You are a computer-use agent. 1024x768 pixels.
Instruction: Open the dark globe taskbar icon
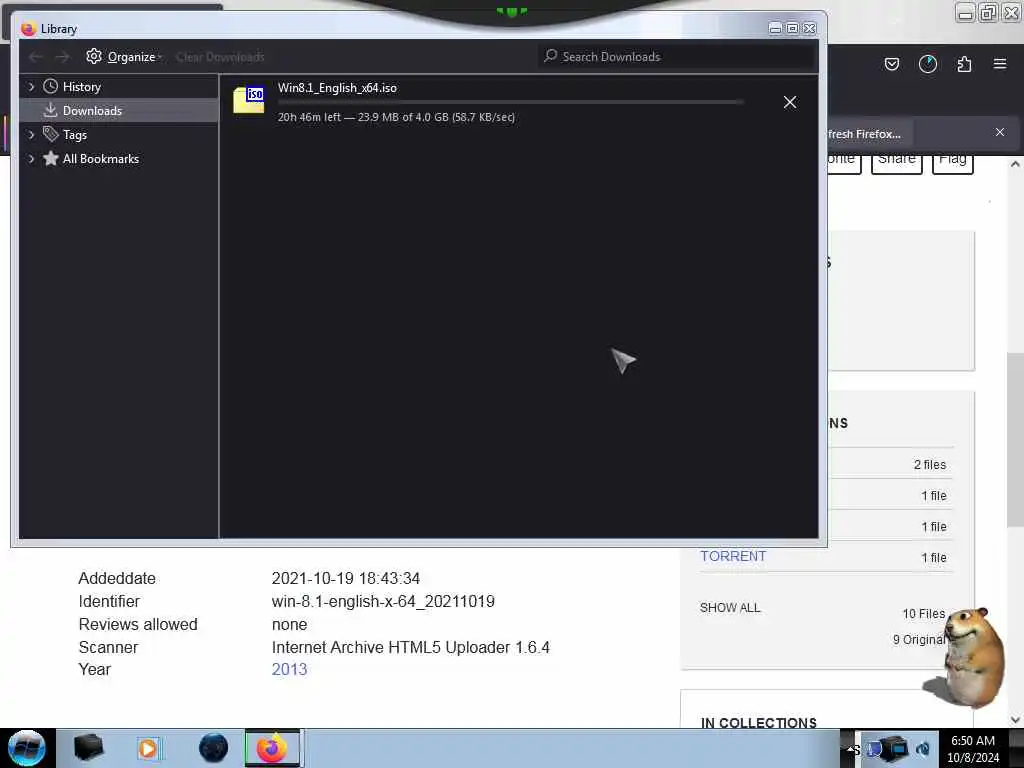pos(214,748)
